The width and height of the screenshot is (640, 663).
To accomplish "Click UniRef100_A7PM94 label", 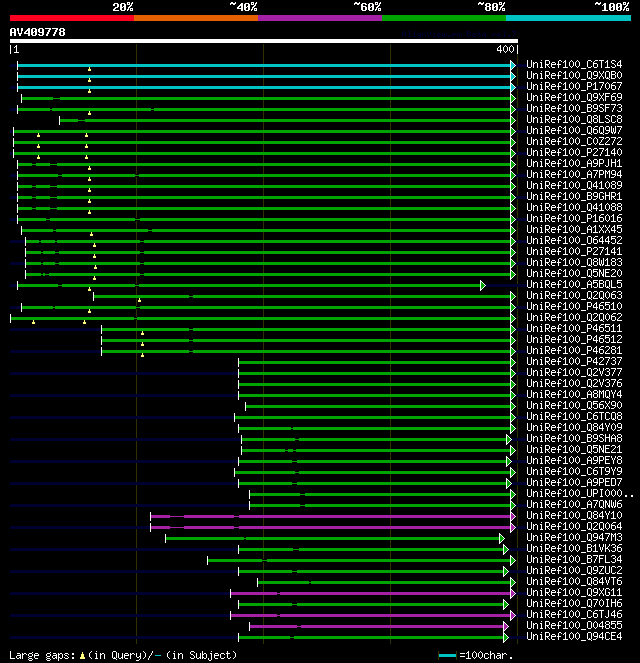I will pos(574,174).
